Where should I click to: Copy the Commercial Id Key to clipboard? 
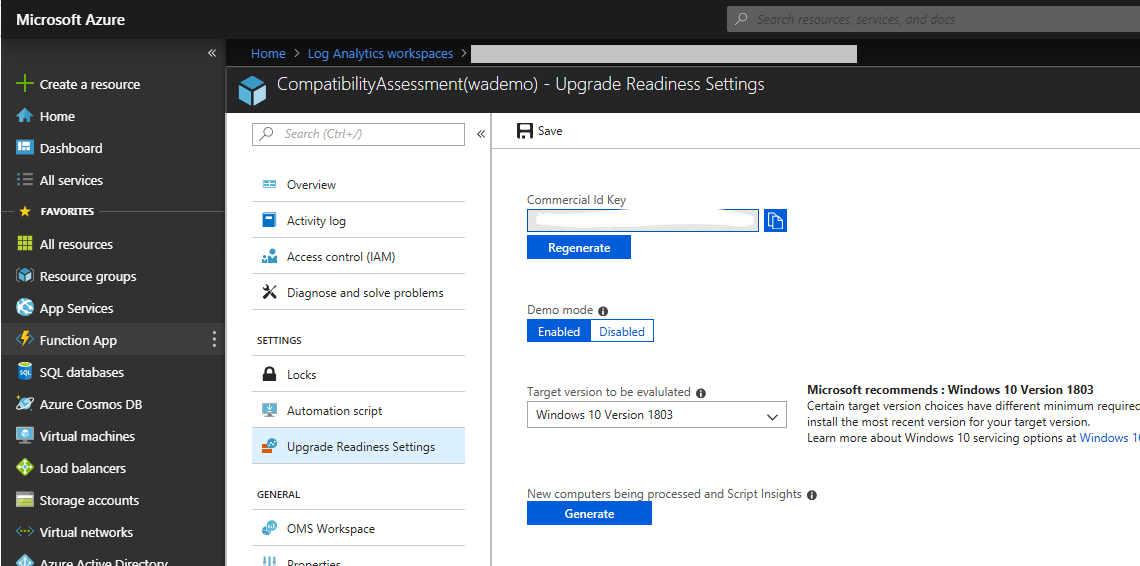(x=775, y=221)
